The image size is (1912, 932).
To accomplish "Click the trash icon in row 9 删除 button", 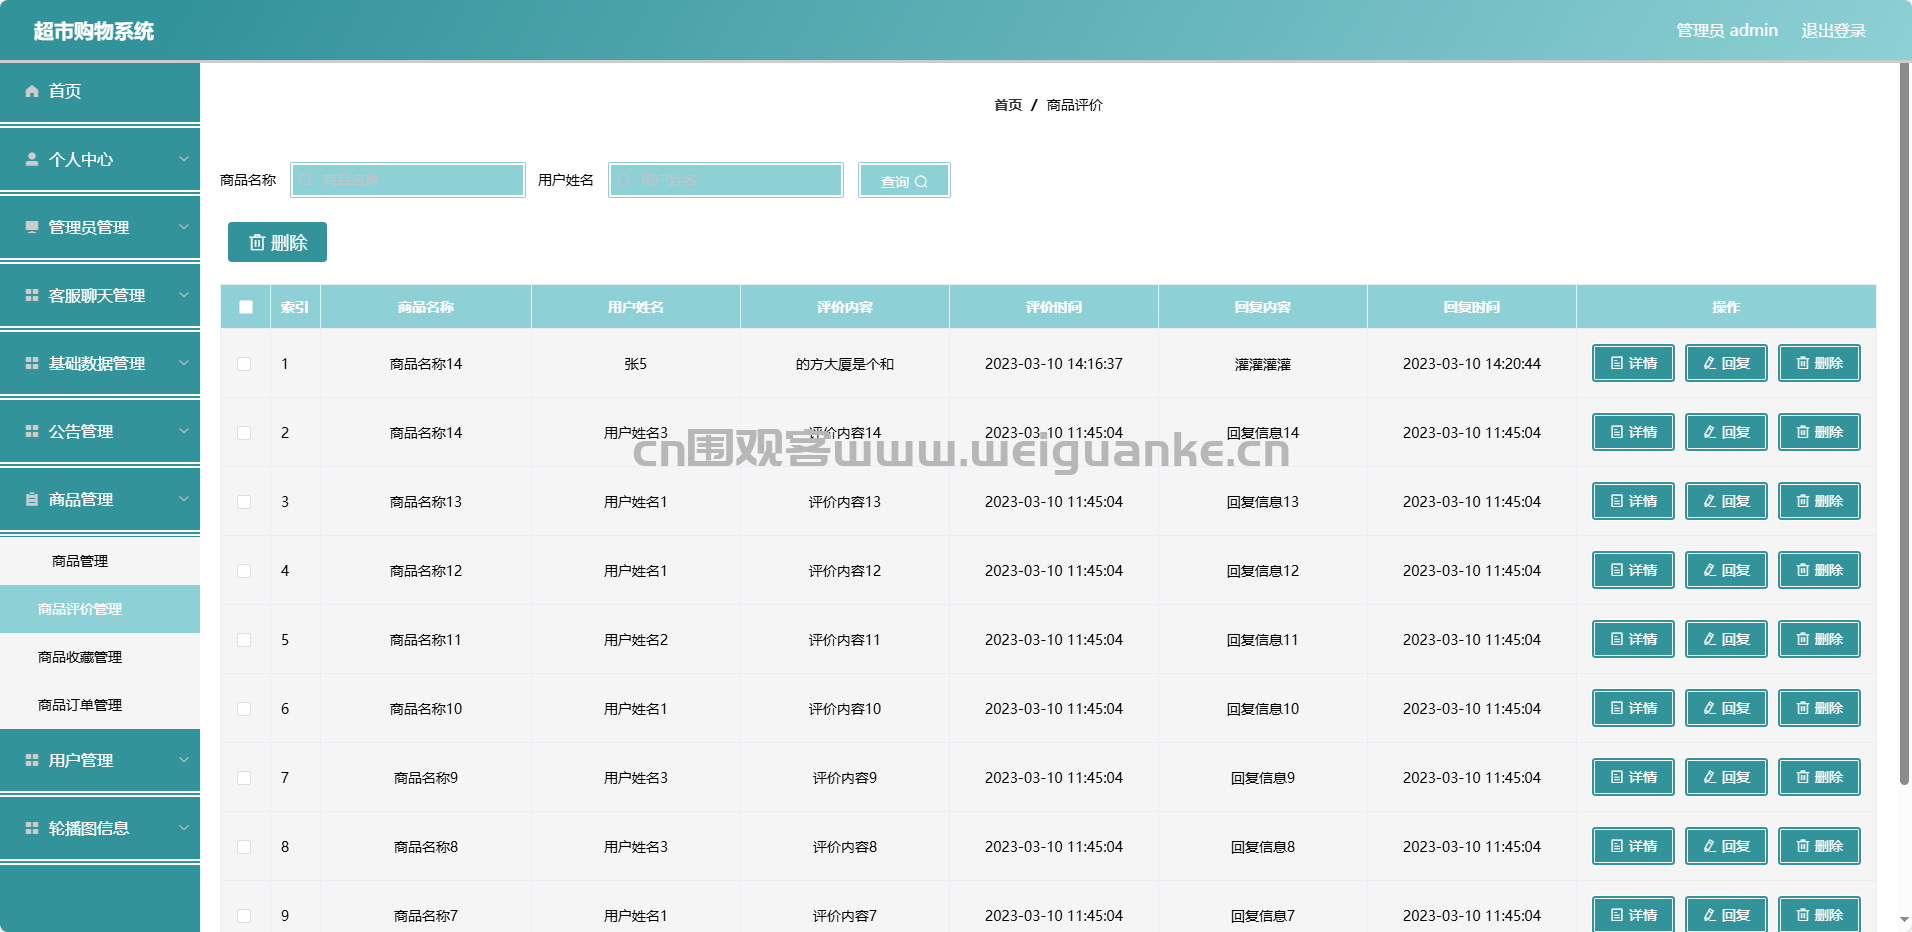I will pyautogui.click(x=1803, y=915).
